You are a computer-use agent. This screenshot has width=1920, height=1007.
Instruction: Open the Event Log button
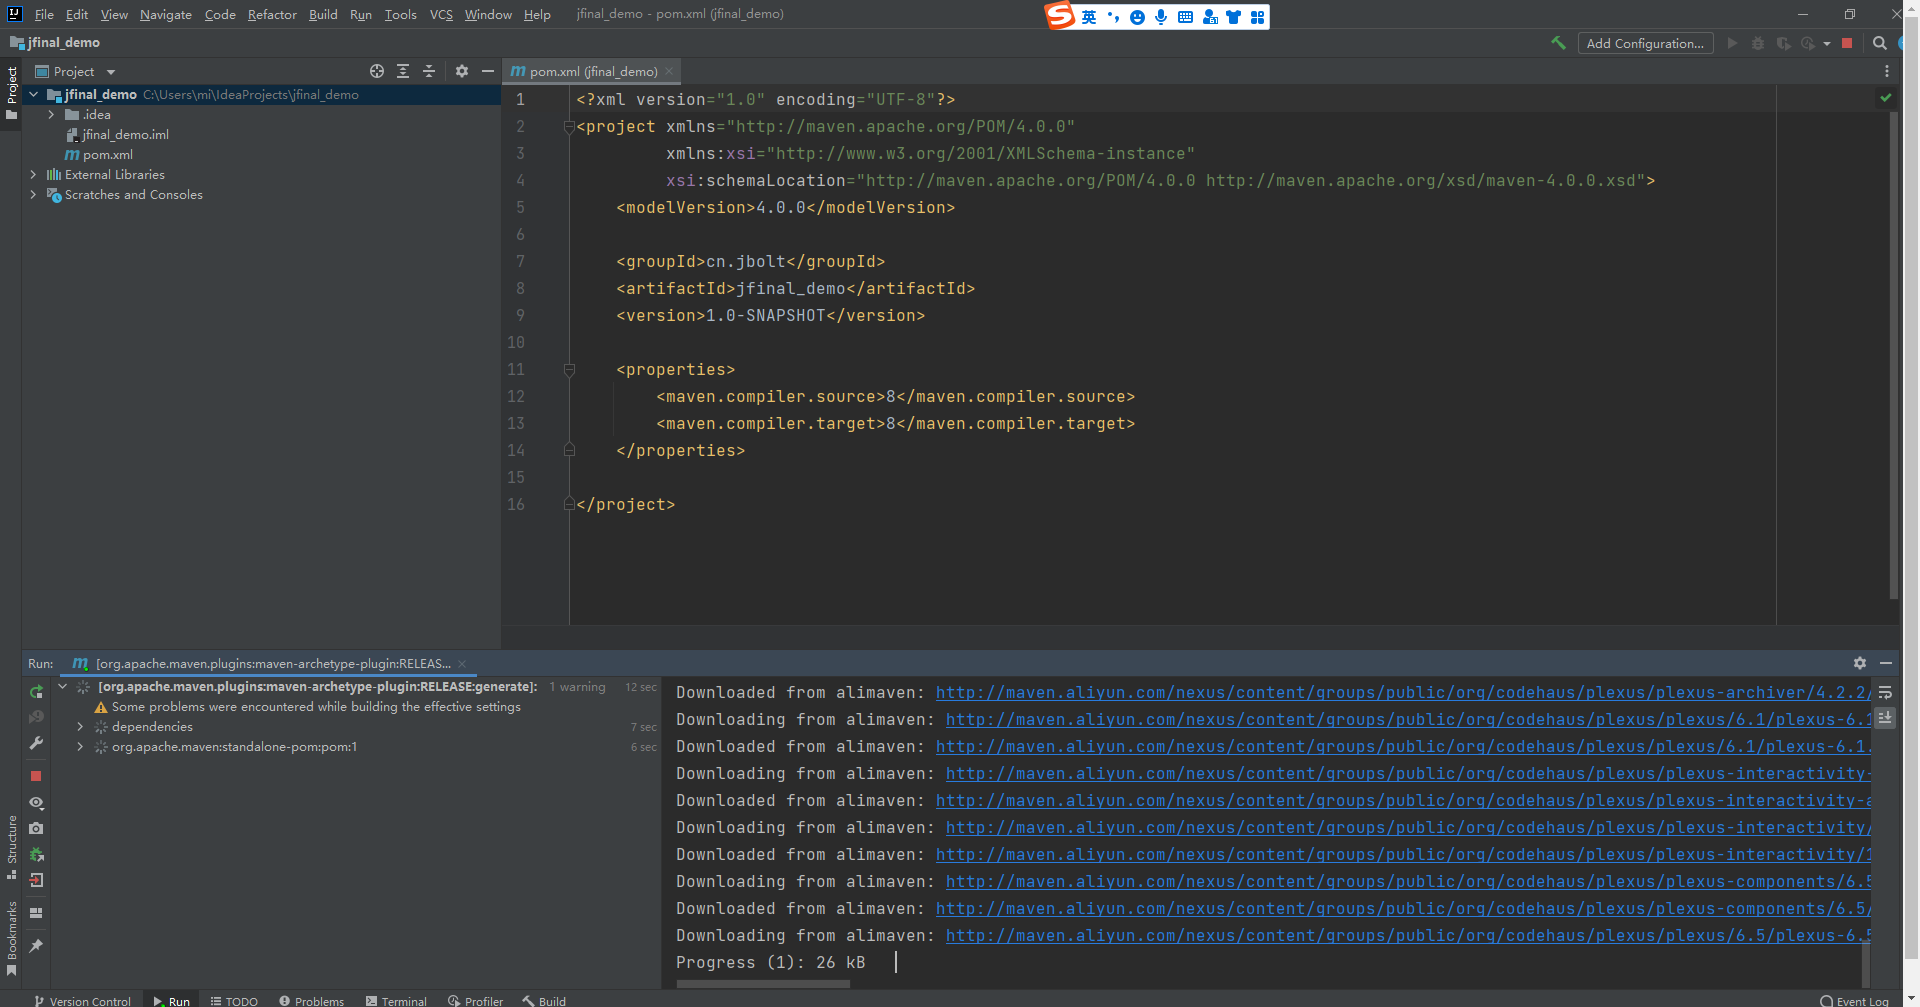(x=1855, y=1000)
